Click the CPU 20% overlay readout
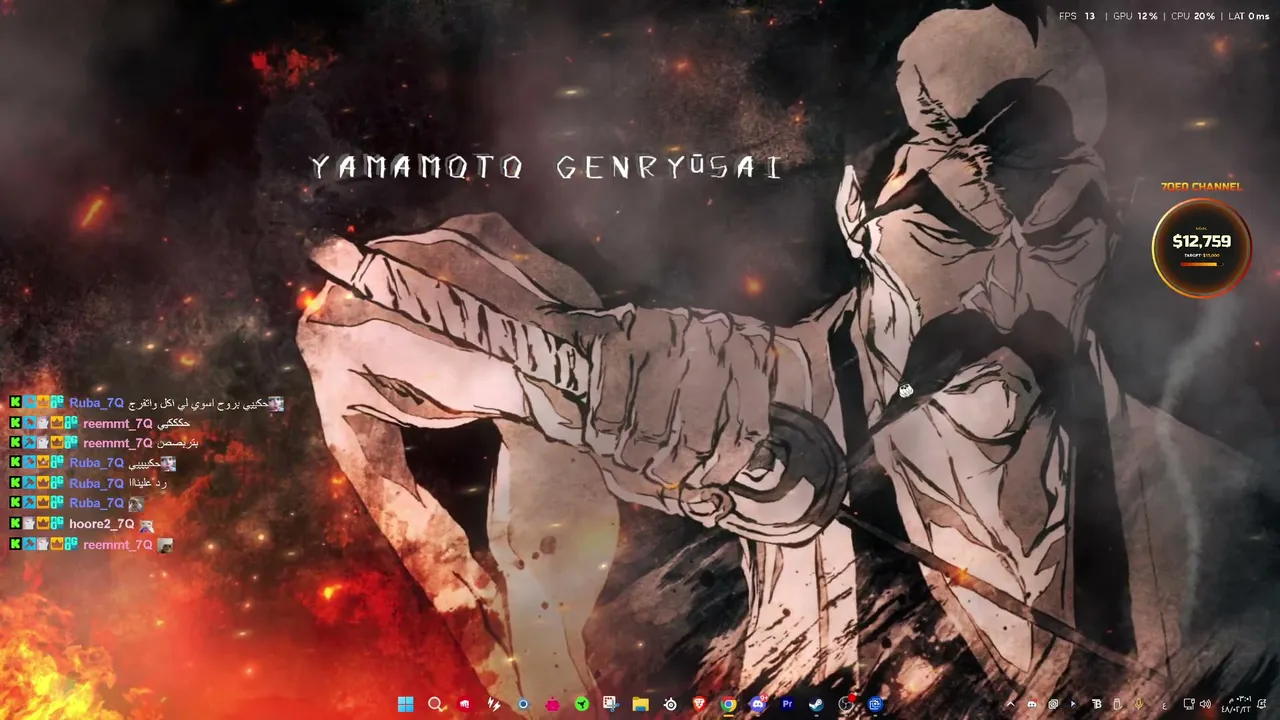The height and width of the screenshot is (720, 1280). tap(1191, 16)
